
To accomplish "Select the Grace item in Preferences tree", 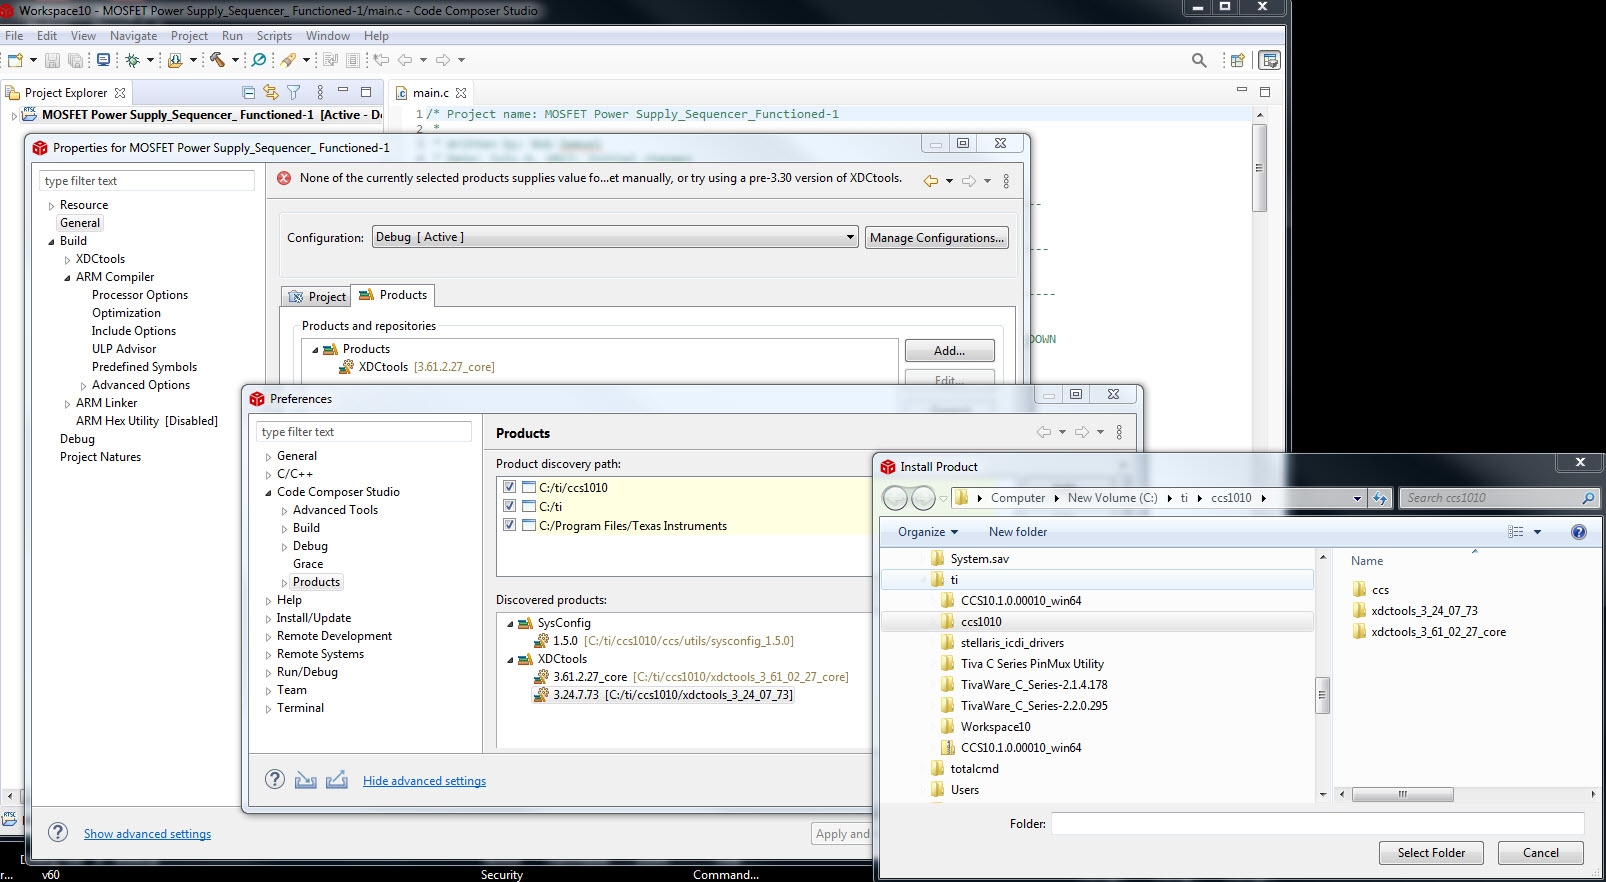I will click(x=307, y=564).
